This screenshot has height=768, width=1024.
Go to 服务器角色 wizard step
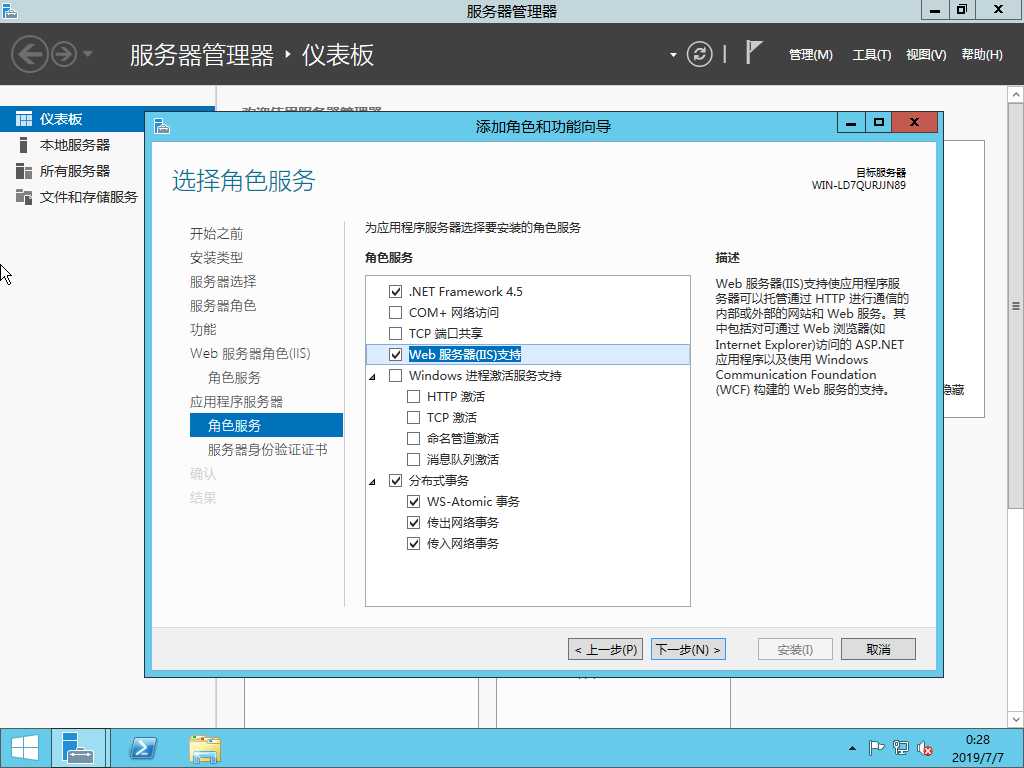(x=223, y=306)
